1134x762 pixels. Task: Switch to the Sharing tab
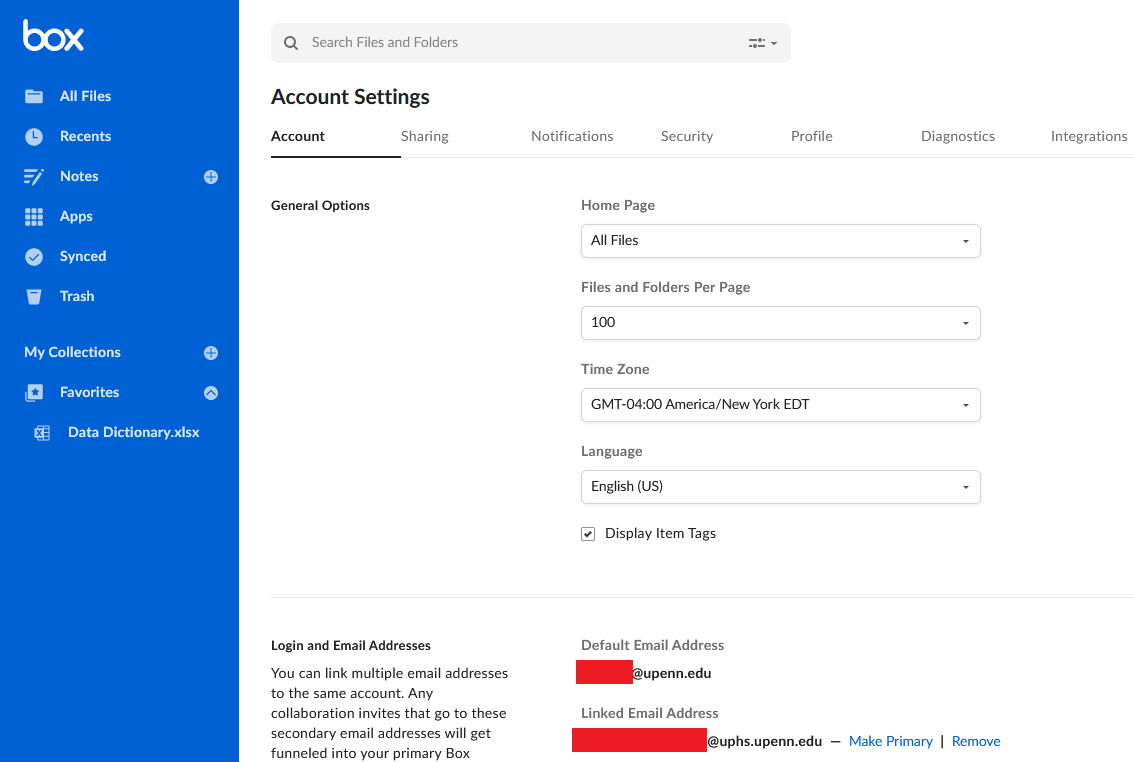click(425, 136)
